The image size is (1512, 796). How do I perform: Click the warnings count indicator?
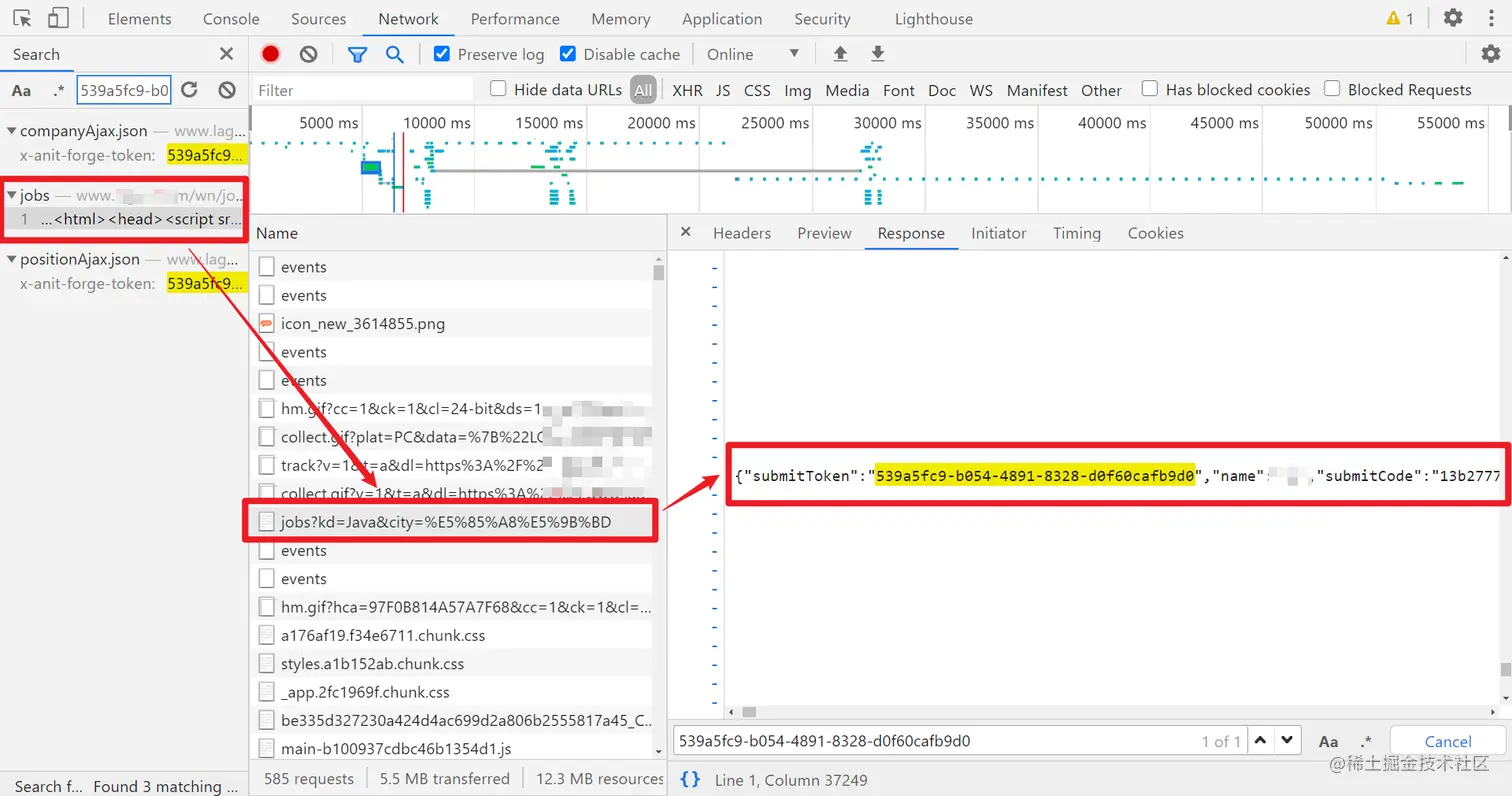click(1400, 18)
